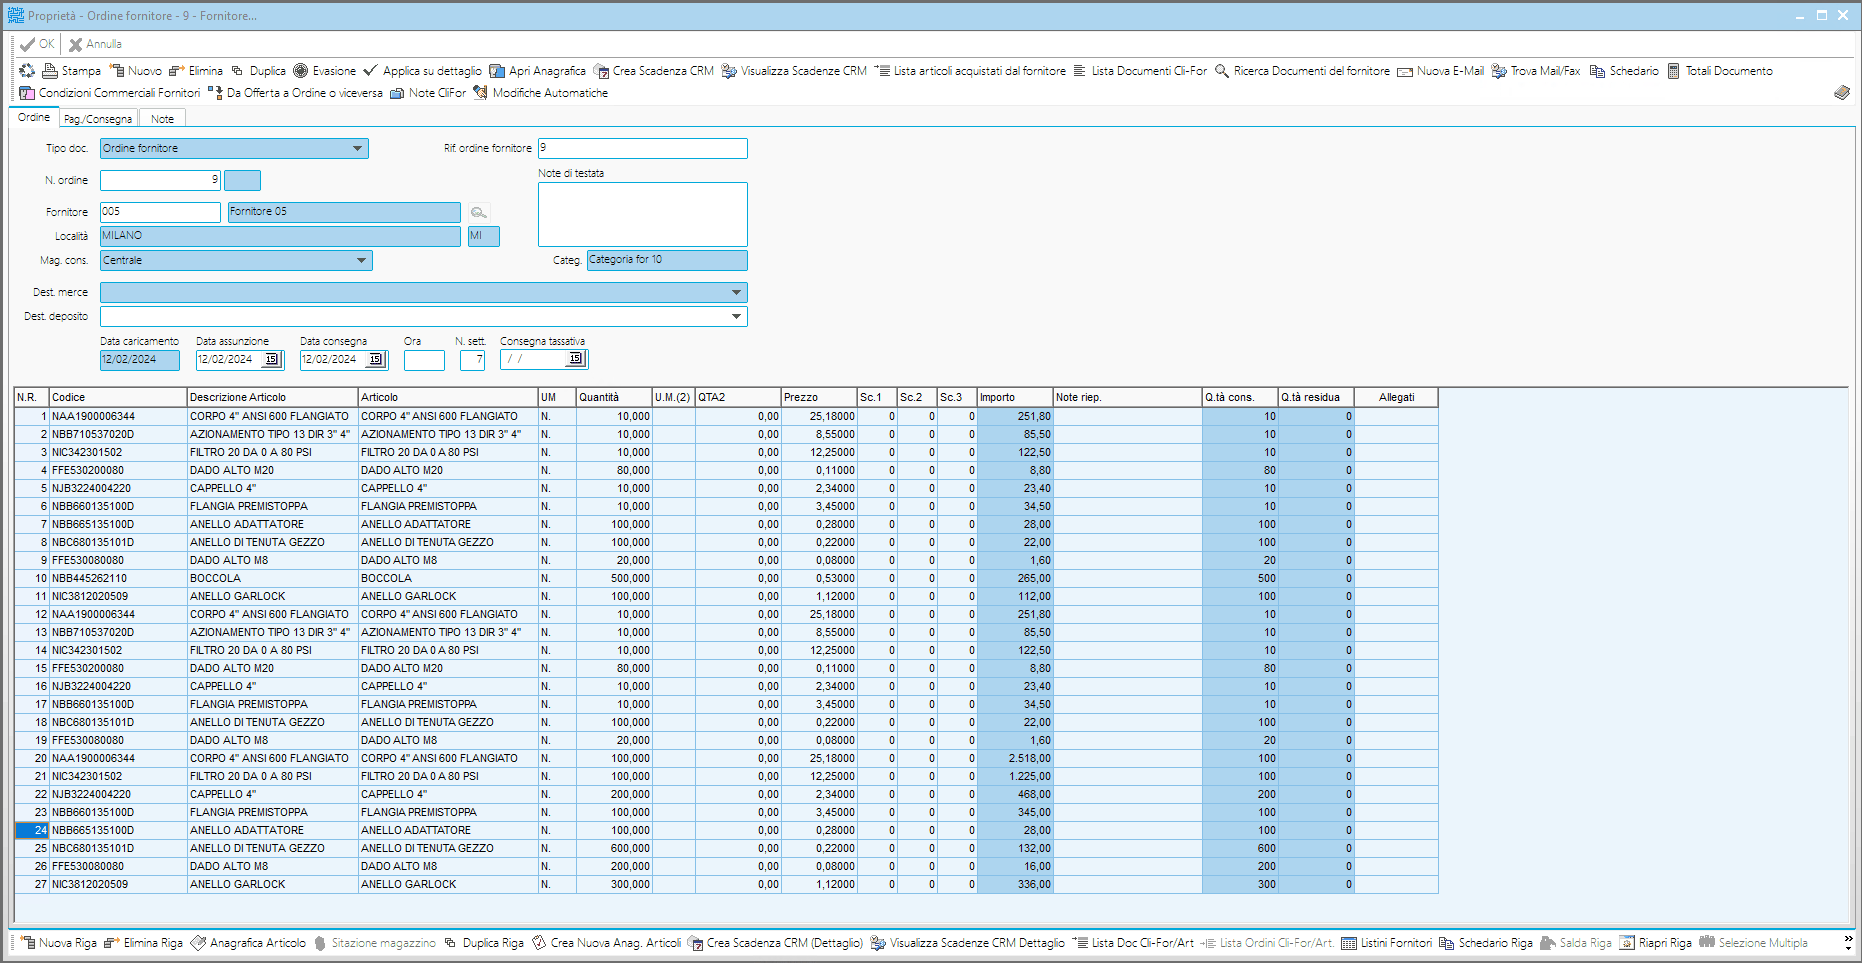Click Riapri Riga
Viewport: 1862px width, 963px height.
click(1655, 943)
